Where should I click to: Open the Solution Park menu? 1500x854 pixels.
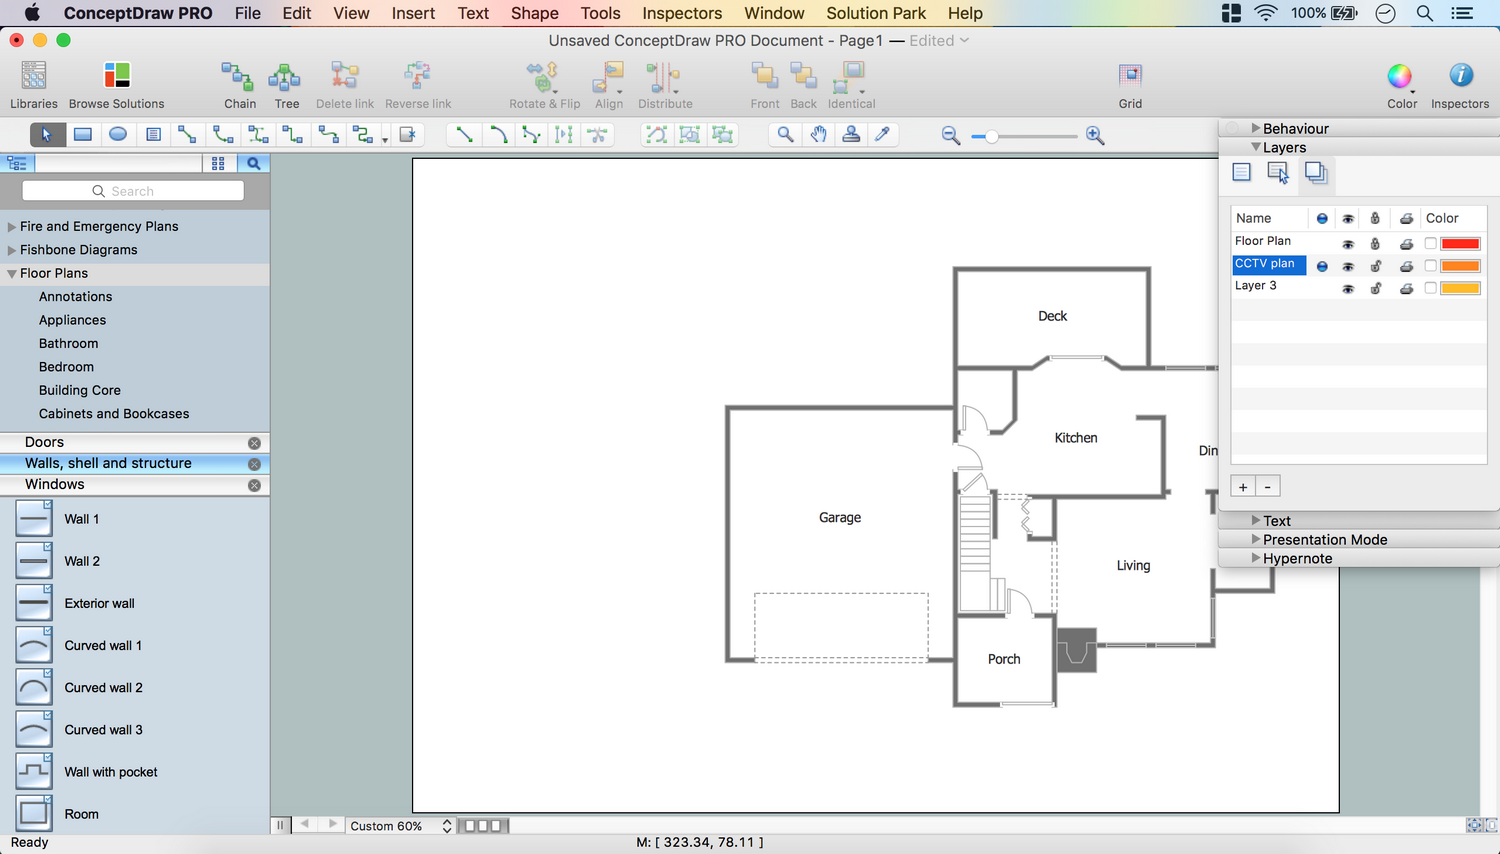point(875,13)
